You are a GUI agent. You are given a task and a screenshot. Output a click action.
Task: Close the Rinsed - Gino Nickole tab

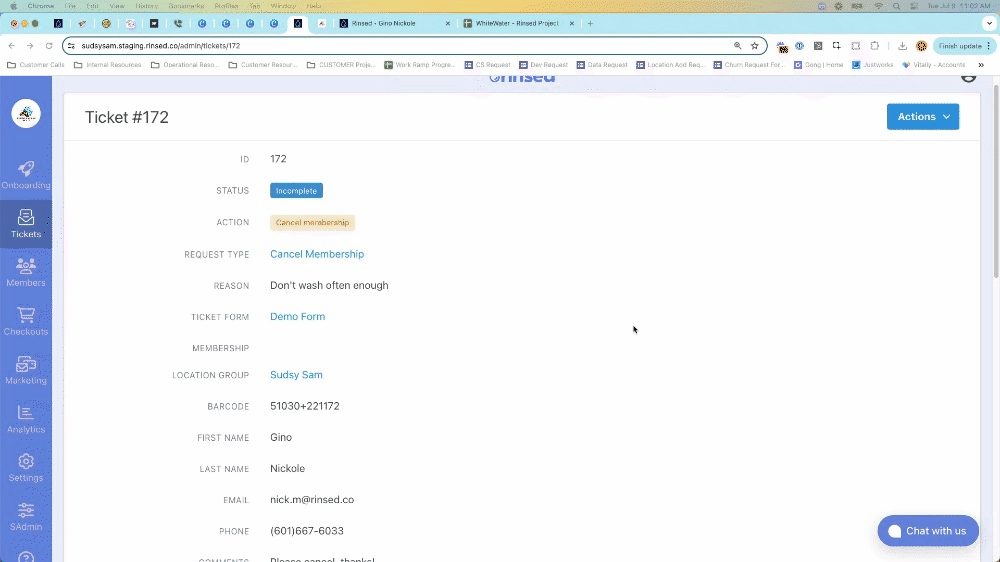click(x=447, y=24)
